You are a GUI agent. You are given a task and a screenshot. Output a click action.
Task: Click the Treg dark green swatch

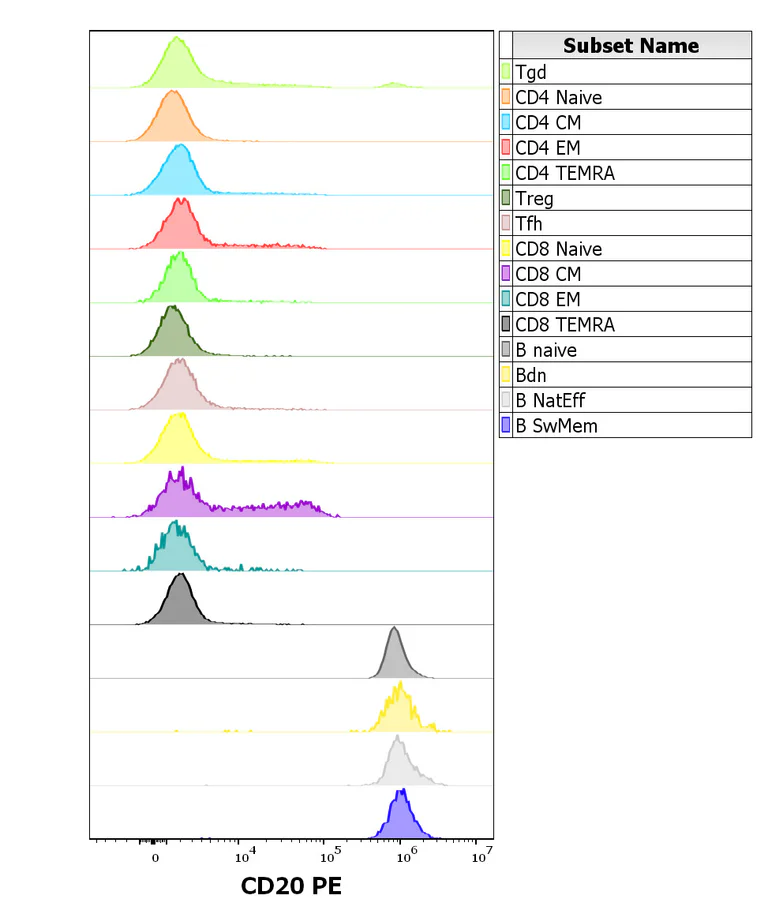pos(506,198)
